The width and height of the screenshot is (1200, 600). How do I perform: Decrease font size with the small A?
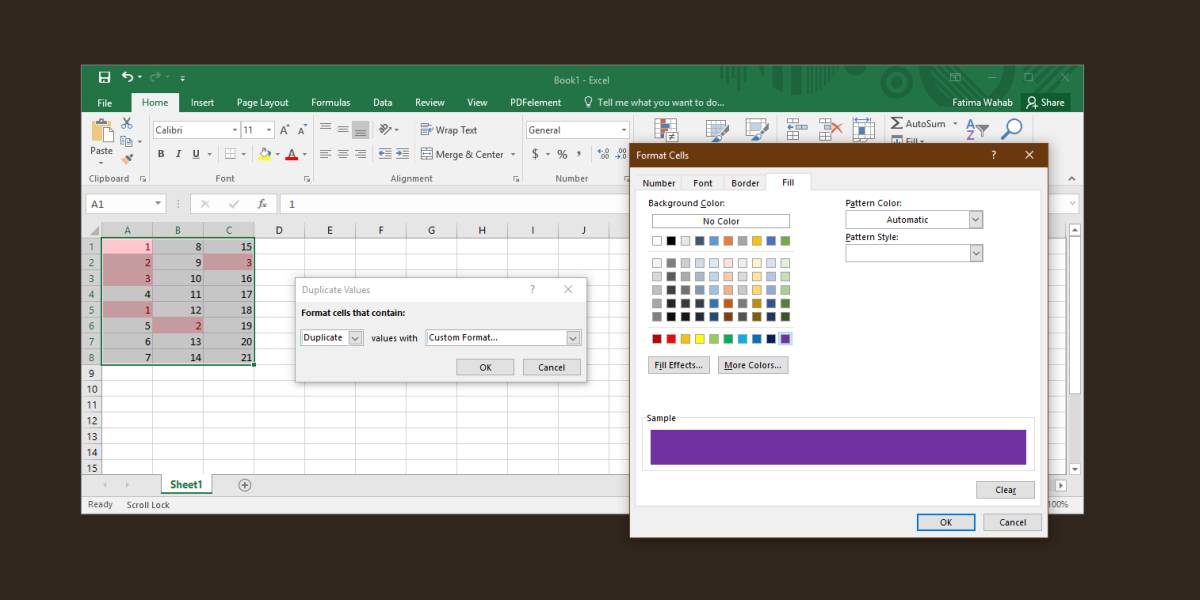point(302,130)
